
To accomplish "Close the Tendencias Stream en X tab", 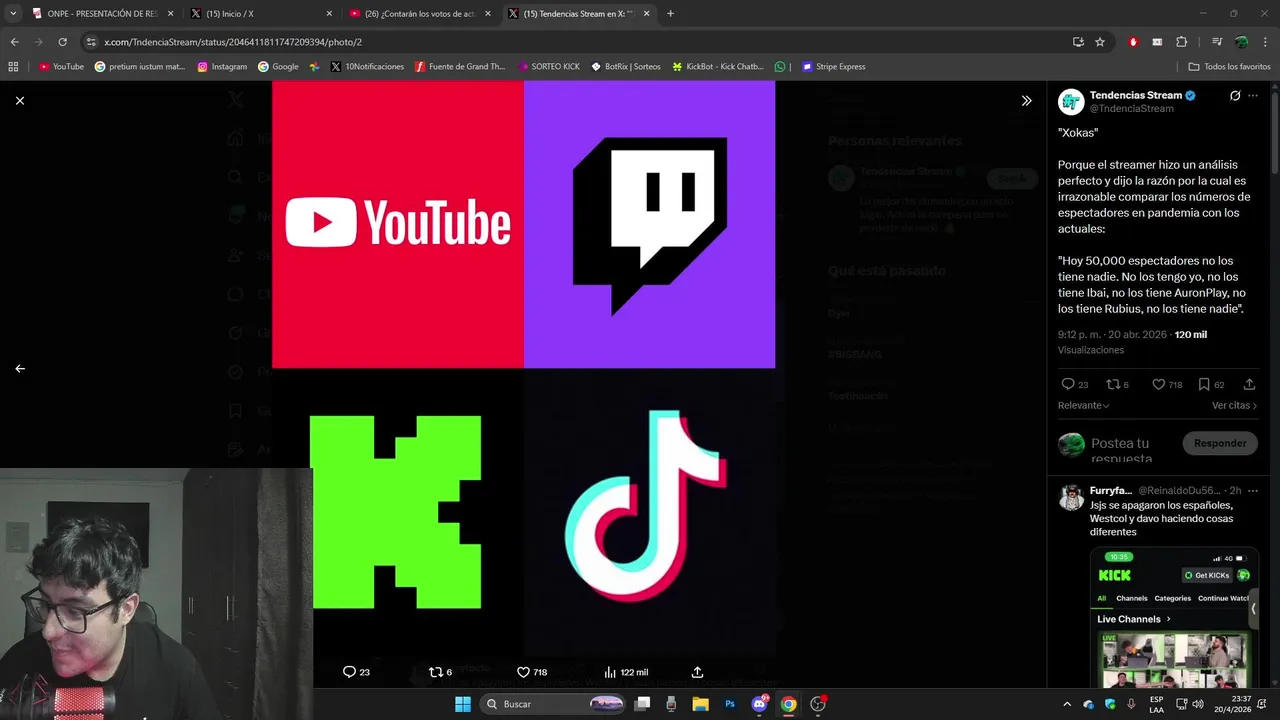I will (647, 14).
